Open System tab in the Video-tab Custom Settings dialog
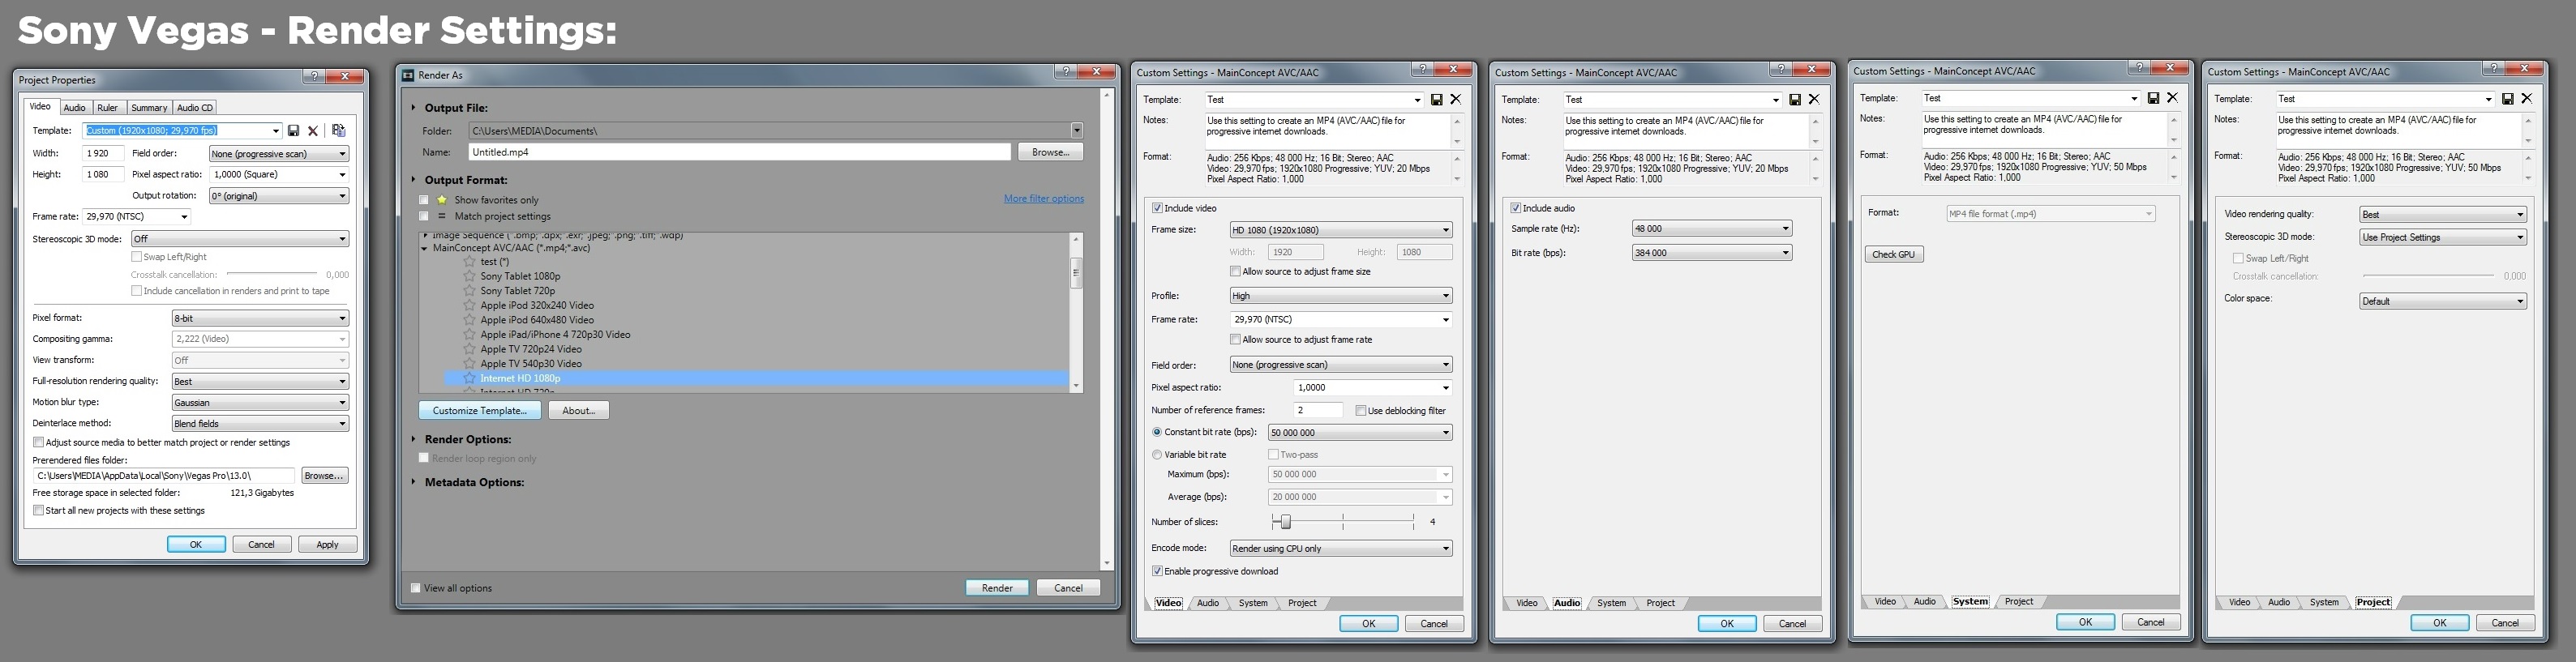The width and height of the screenshot is (2576, 662). point(1253,603)
